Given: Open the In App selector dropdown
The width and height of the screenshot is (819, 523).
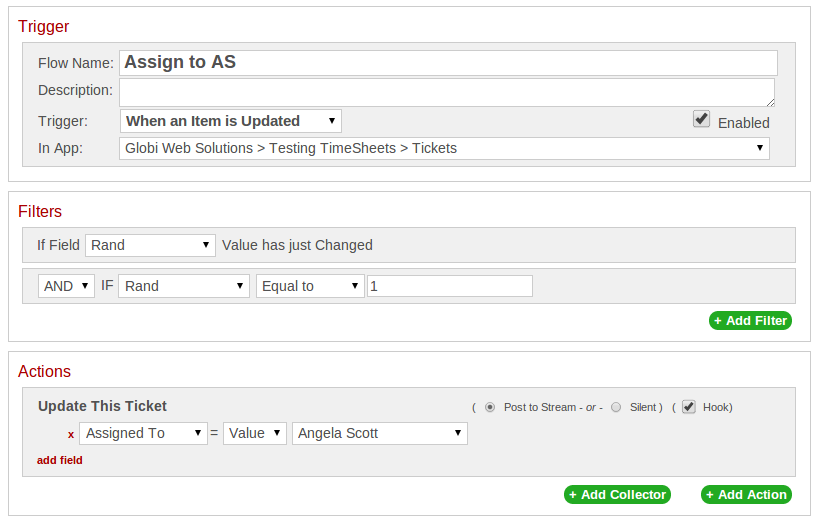Looking at the screenshot, I should pyautogui.click(x=444, y=148).
